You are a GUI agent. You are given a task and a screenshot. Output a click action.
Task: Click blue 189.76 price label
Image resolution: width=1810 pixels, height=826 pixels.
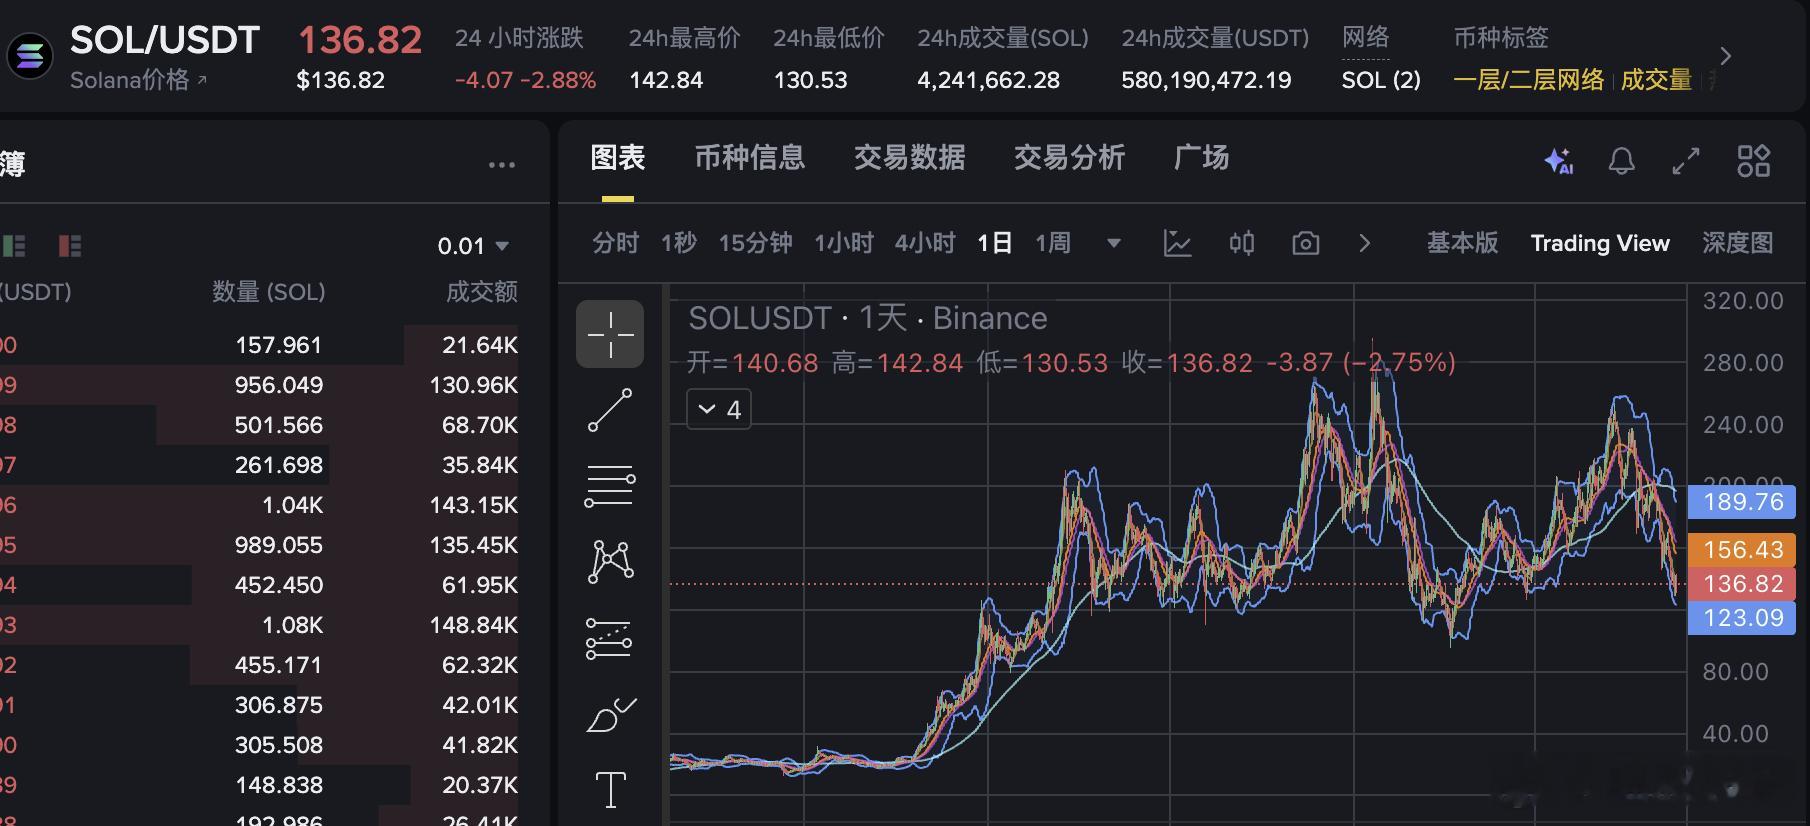[1742, 502]
